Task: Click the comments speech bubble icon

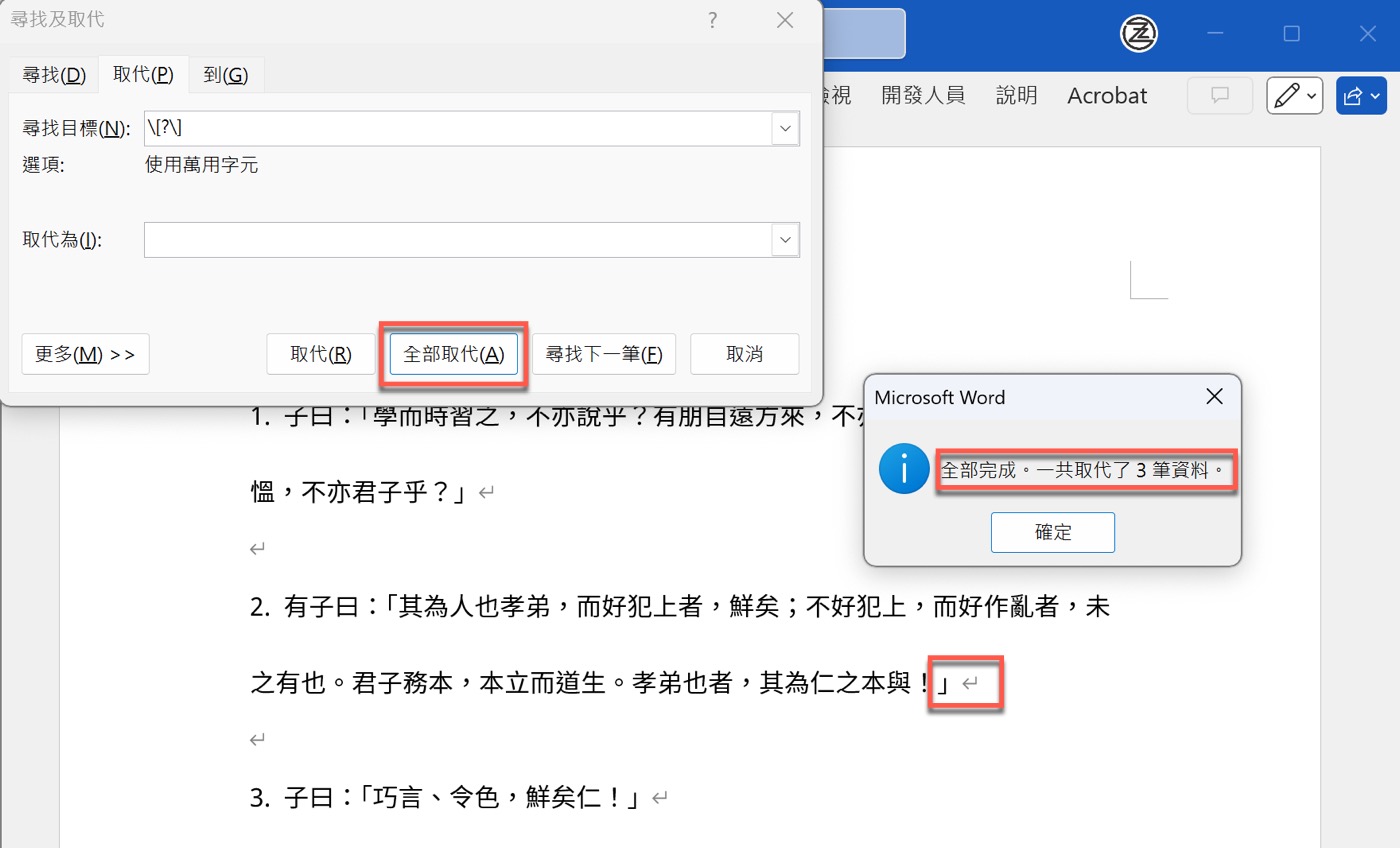Action: pos(1220,95)
